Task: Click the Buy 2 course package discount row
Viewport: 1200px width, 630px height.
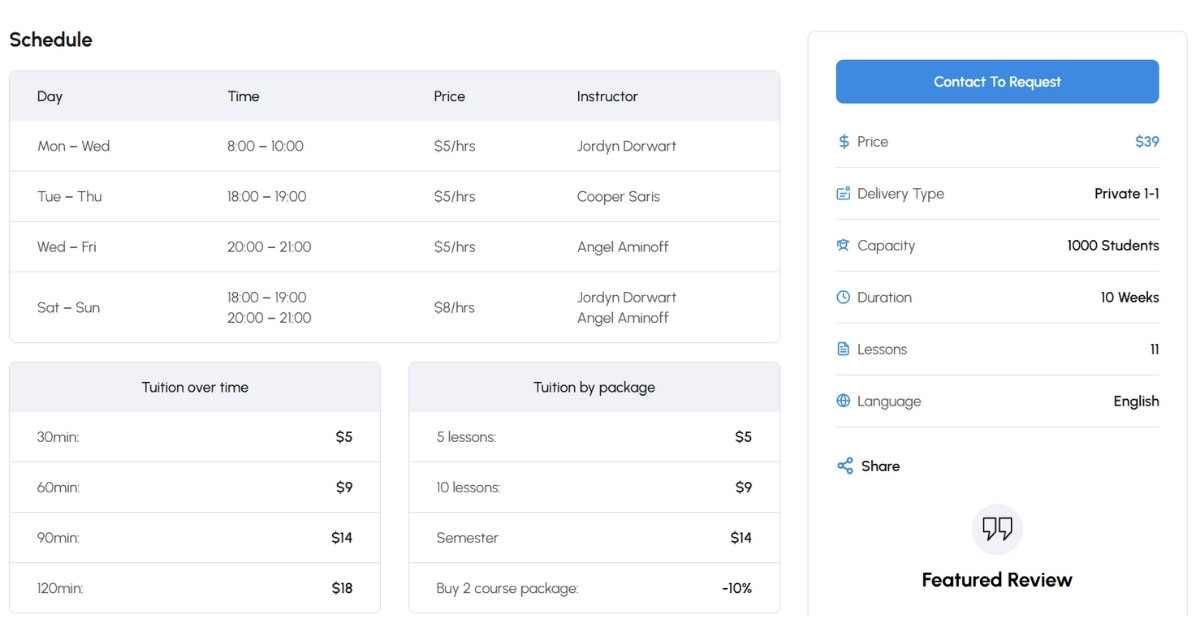Action: pyautogui.click(x=592, y=588)
